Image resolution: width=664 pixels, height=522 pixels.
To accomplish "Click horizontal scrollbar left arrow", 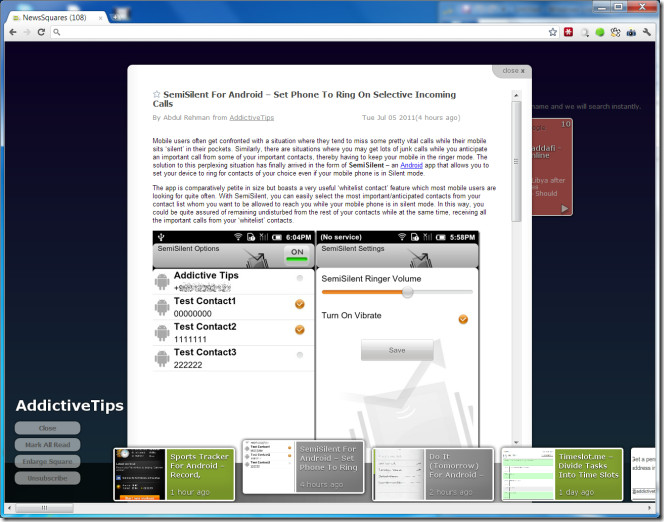I will (9, 508).
